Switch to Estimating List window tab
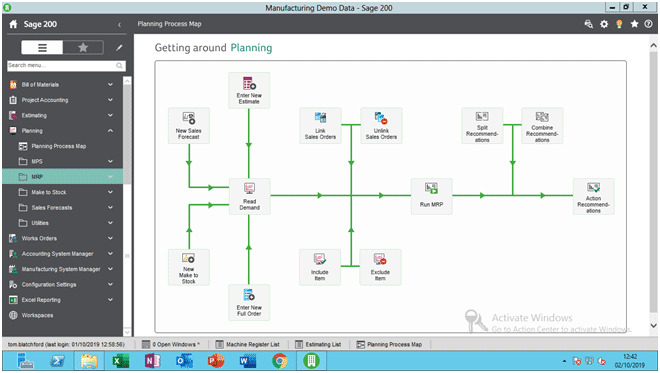The width and height of the screenshot is (660, 373). click(x=318, y=344)
